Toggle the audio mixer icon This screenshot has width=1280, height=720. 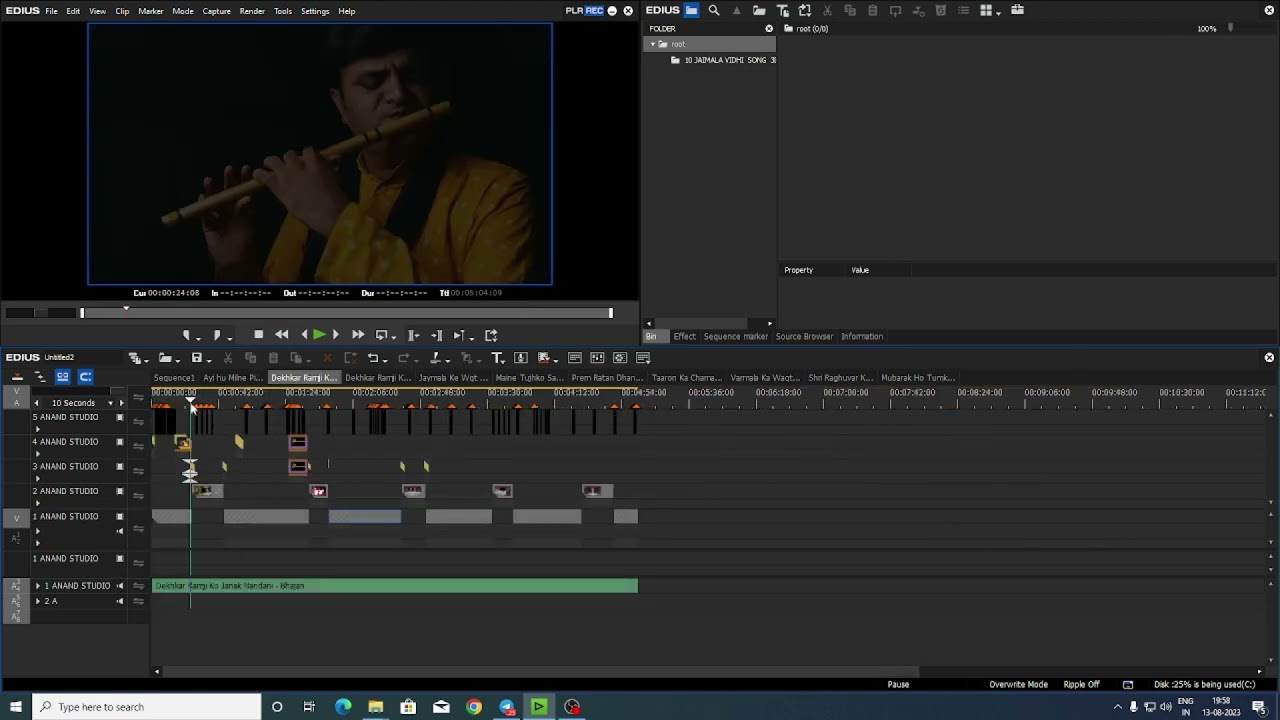point(597,358)
